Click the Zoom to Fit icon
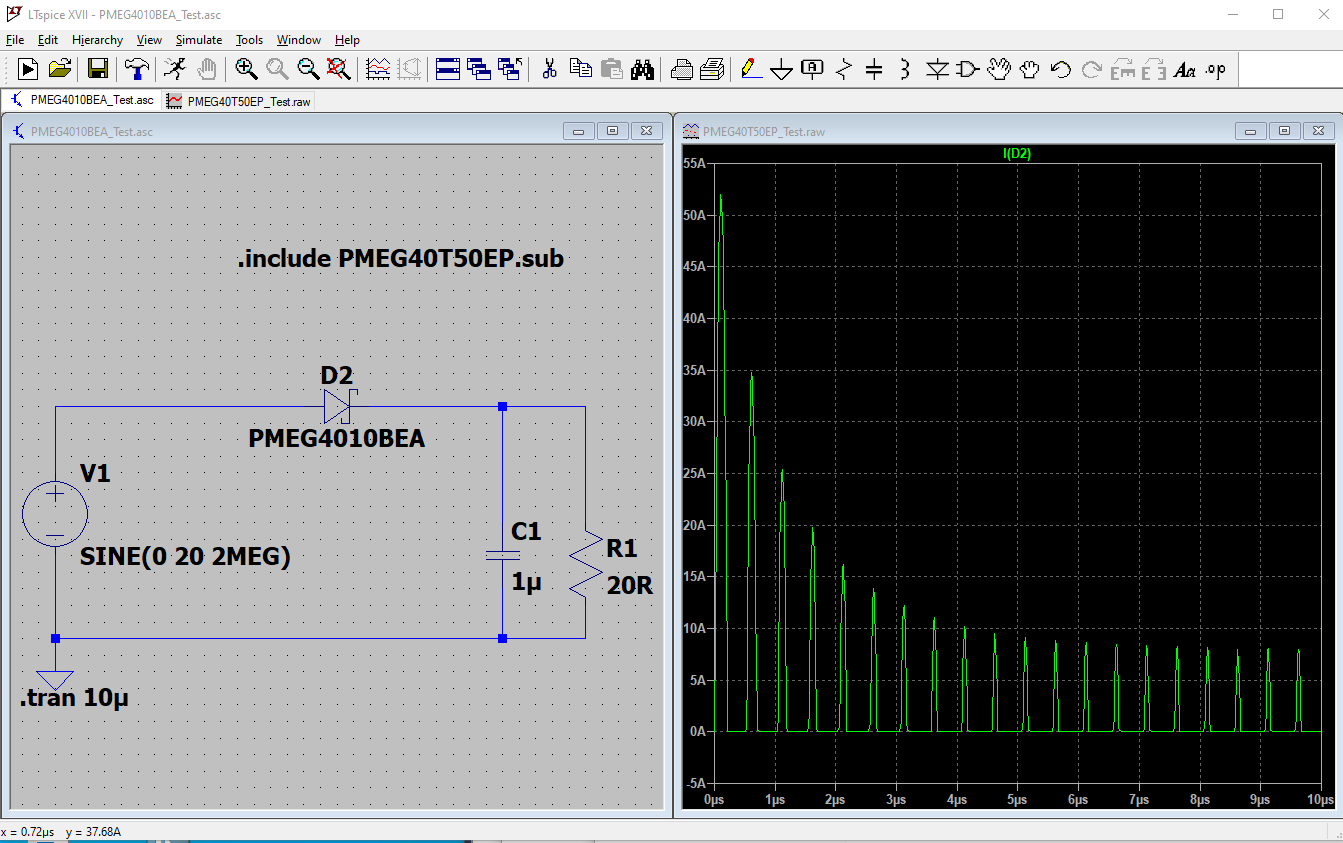Image resolution: width=1343 pixels, height=843 pixels. point(338,69)
